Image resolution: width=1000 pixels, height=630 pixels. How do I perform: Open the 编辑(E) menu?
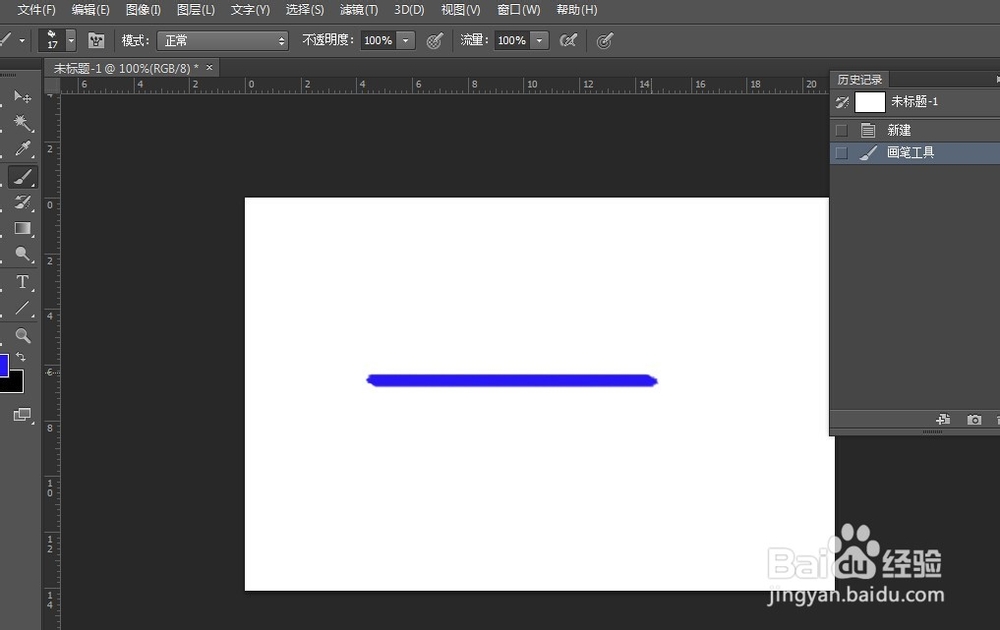coord(91,10)
